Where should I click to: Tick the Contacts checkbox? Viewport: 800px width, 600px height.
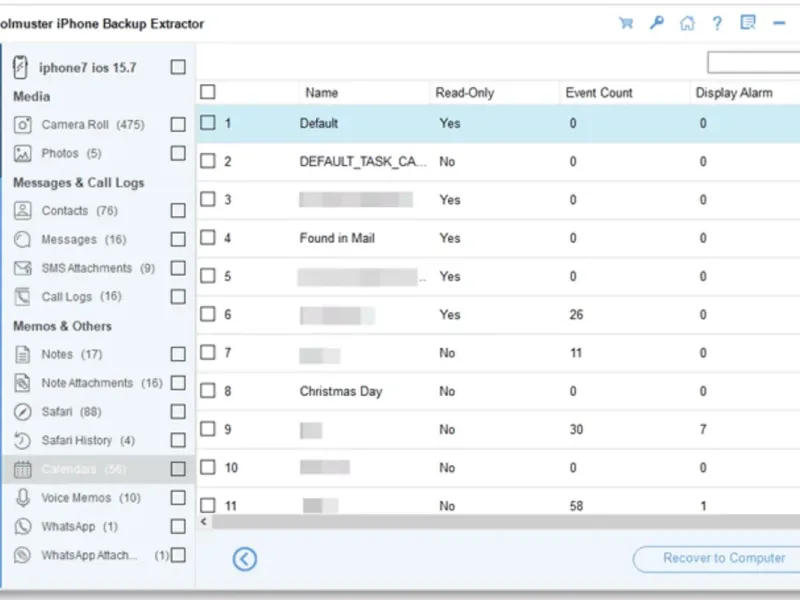[x=178, y=210]
